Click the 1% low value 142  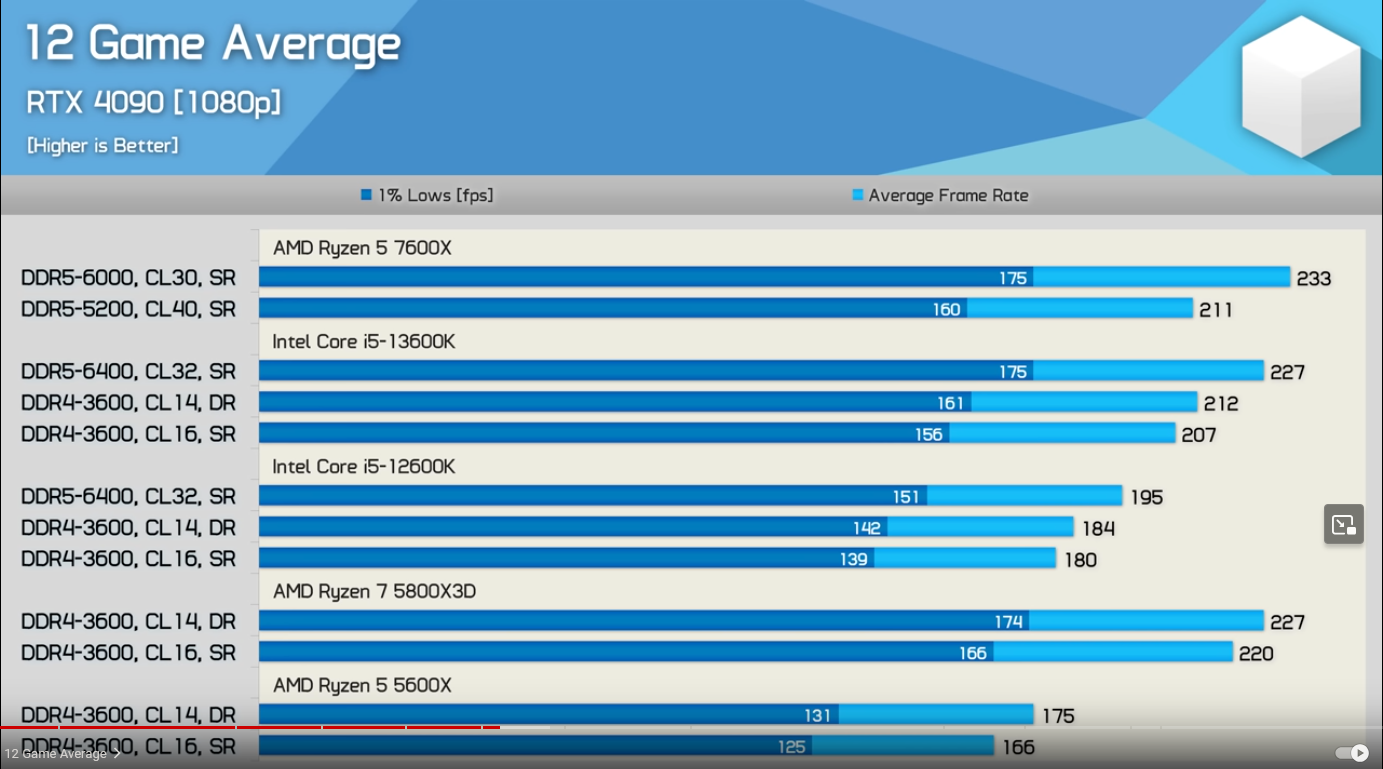866,528
